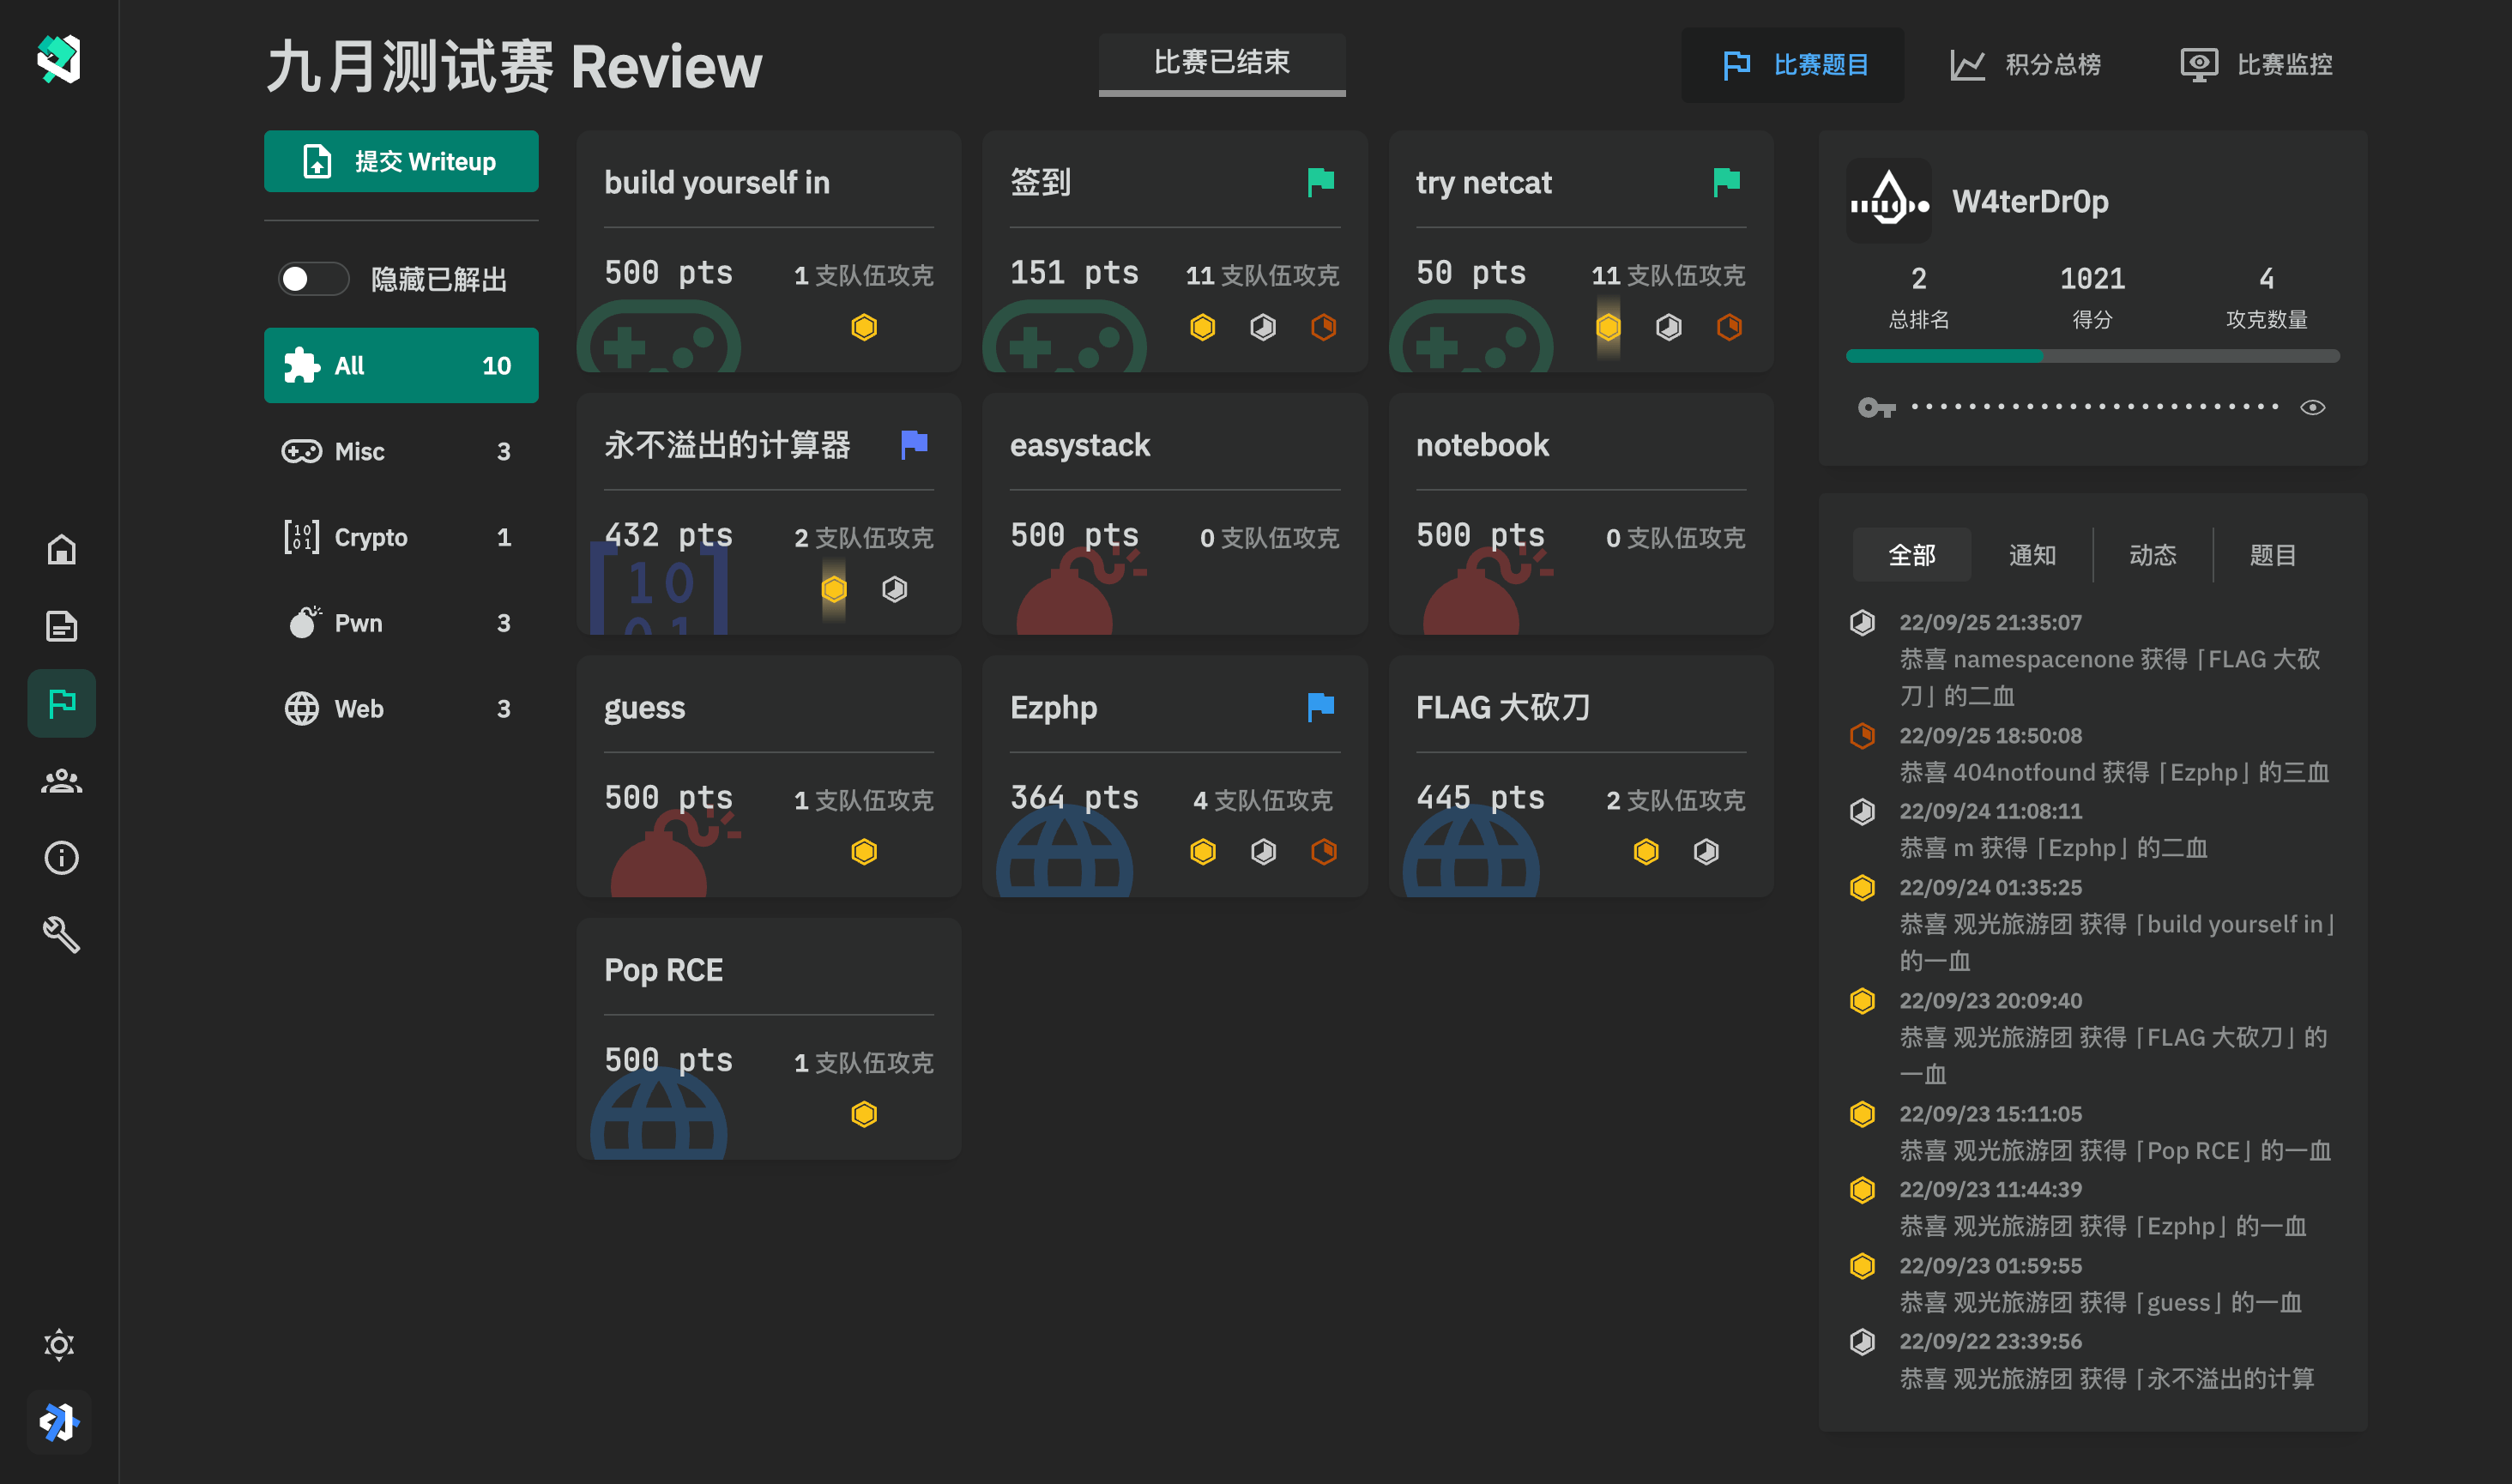This screenshot has height=1484, width=2512.
Task: Click the user avatar icon at sidebar bottom
Action: point(59,1421)
